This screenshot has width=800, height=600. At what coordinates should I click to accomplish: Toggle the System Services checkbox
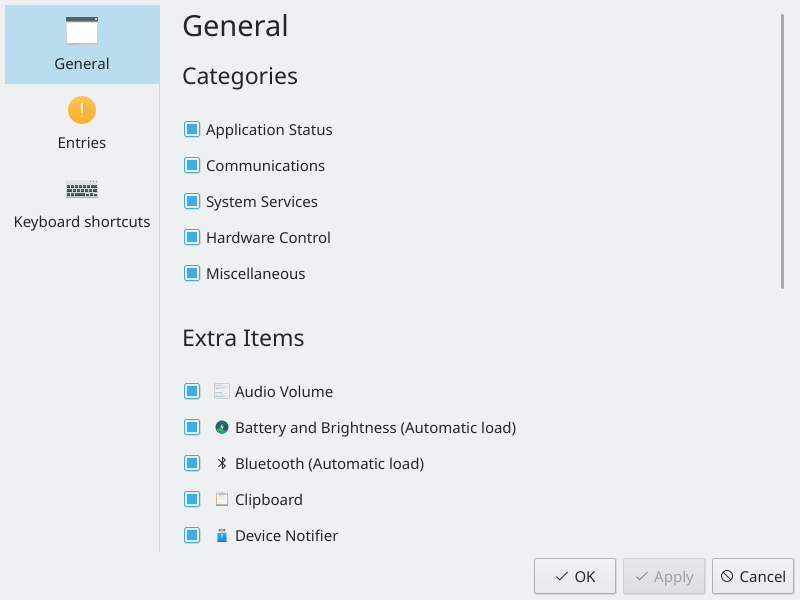click(191, 201)
